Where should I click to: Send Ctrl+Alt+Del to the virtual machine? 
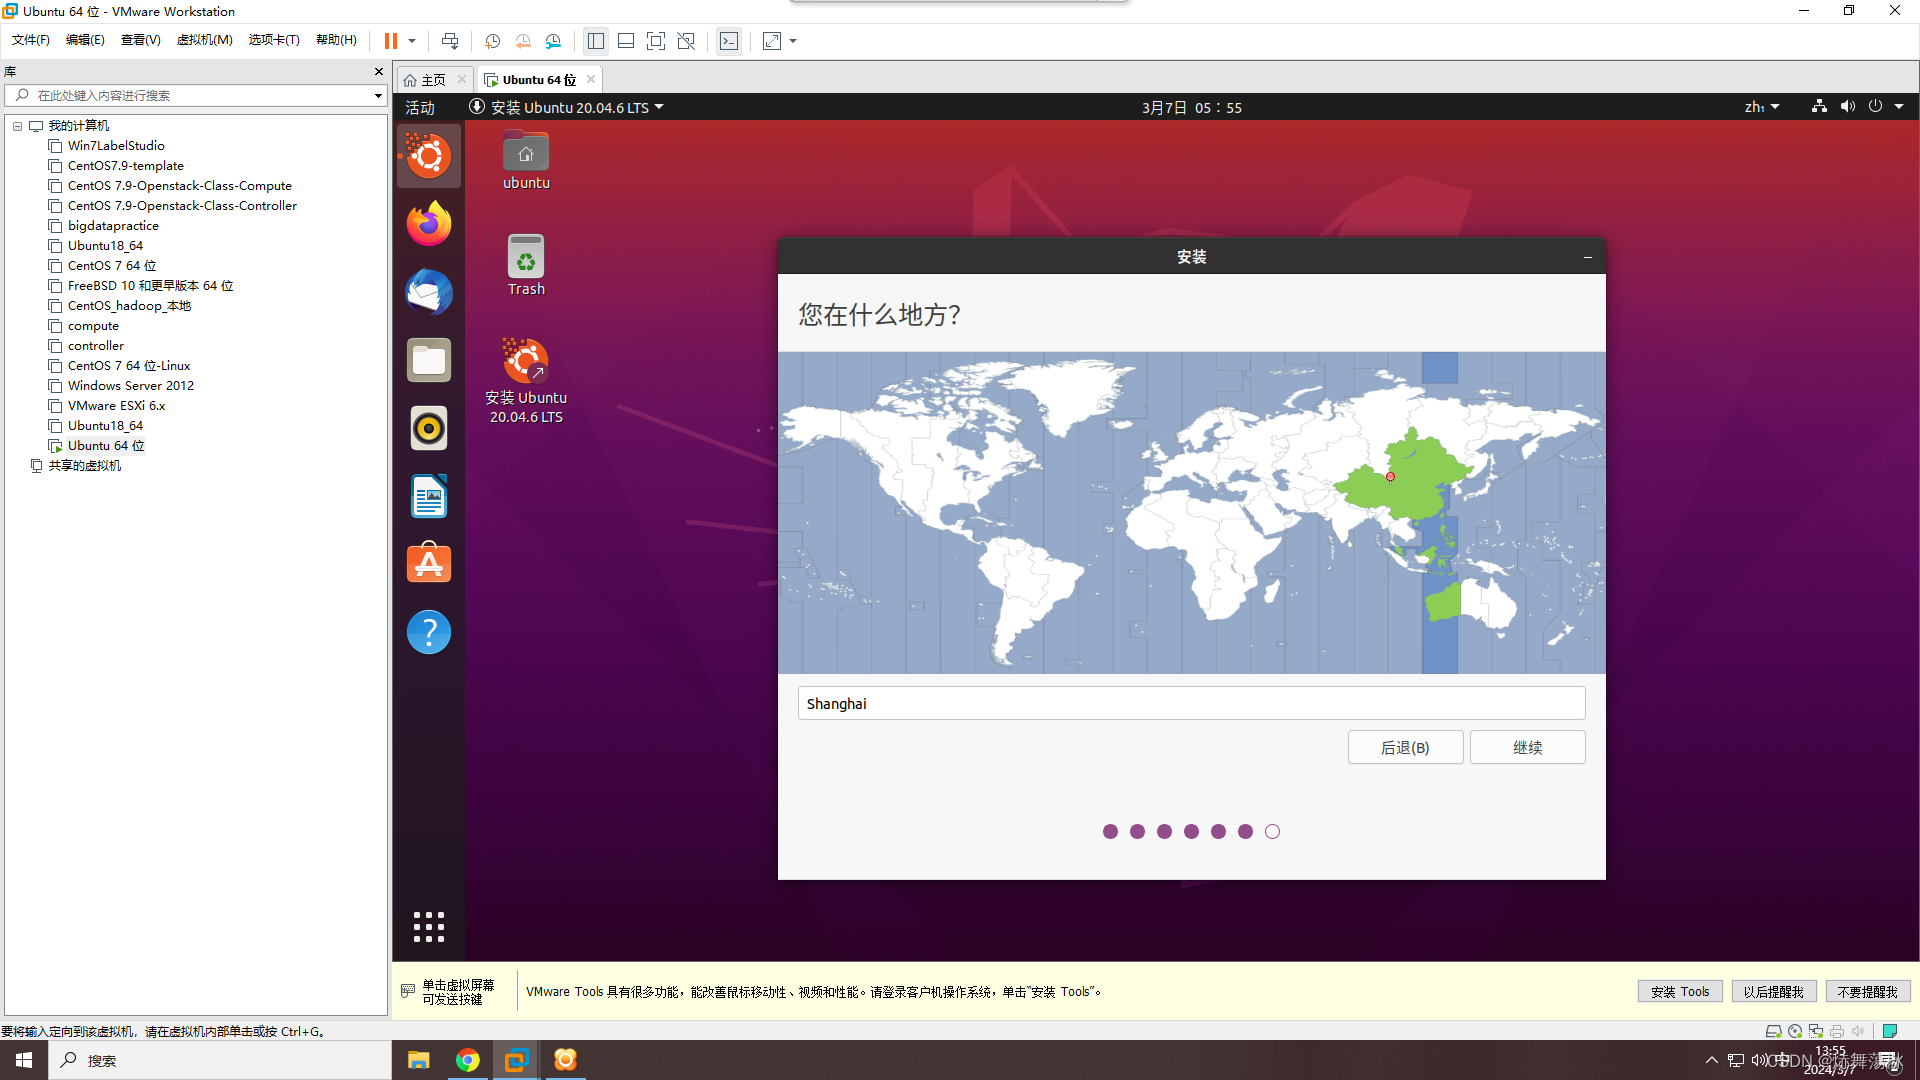[x=450, y=41]
